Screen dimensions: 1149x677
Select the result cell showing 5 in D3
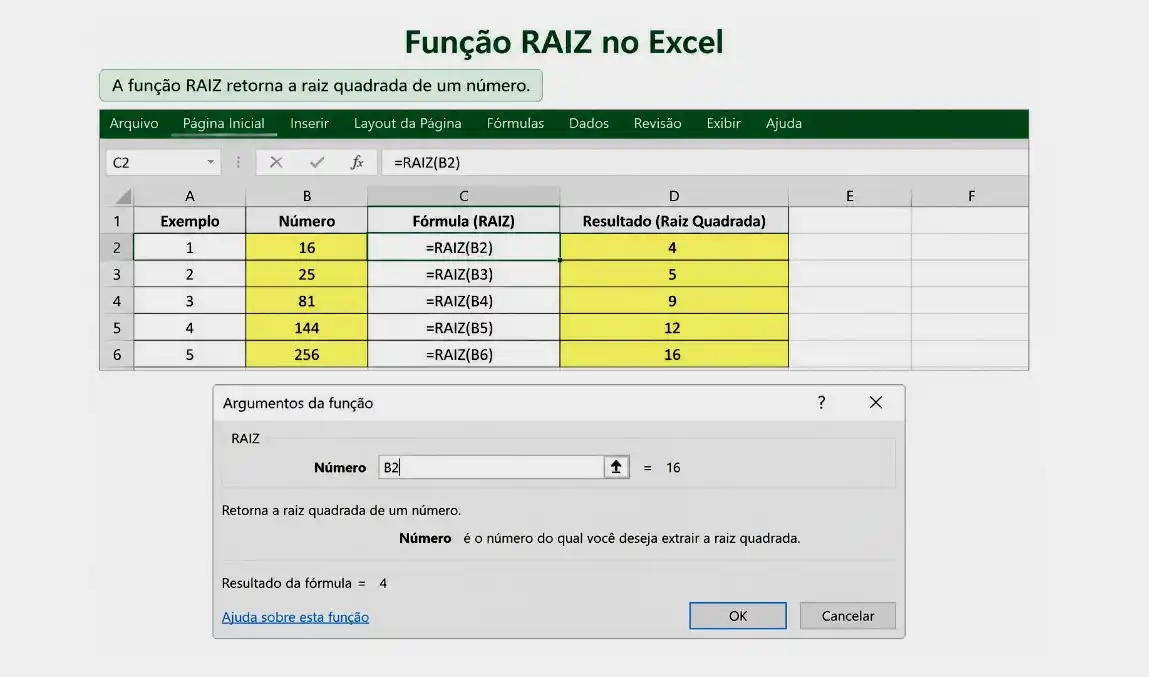point(674,274)
